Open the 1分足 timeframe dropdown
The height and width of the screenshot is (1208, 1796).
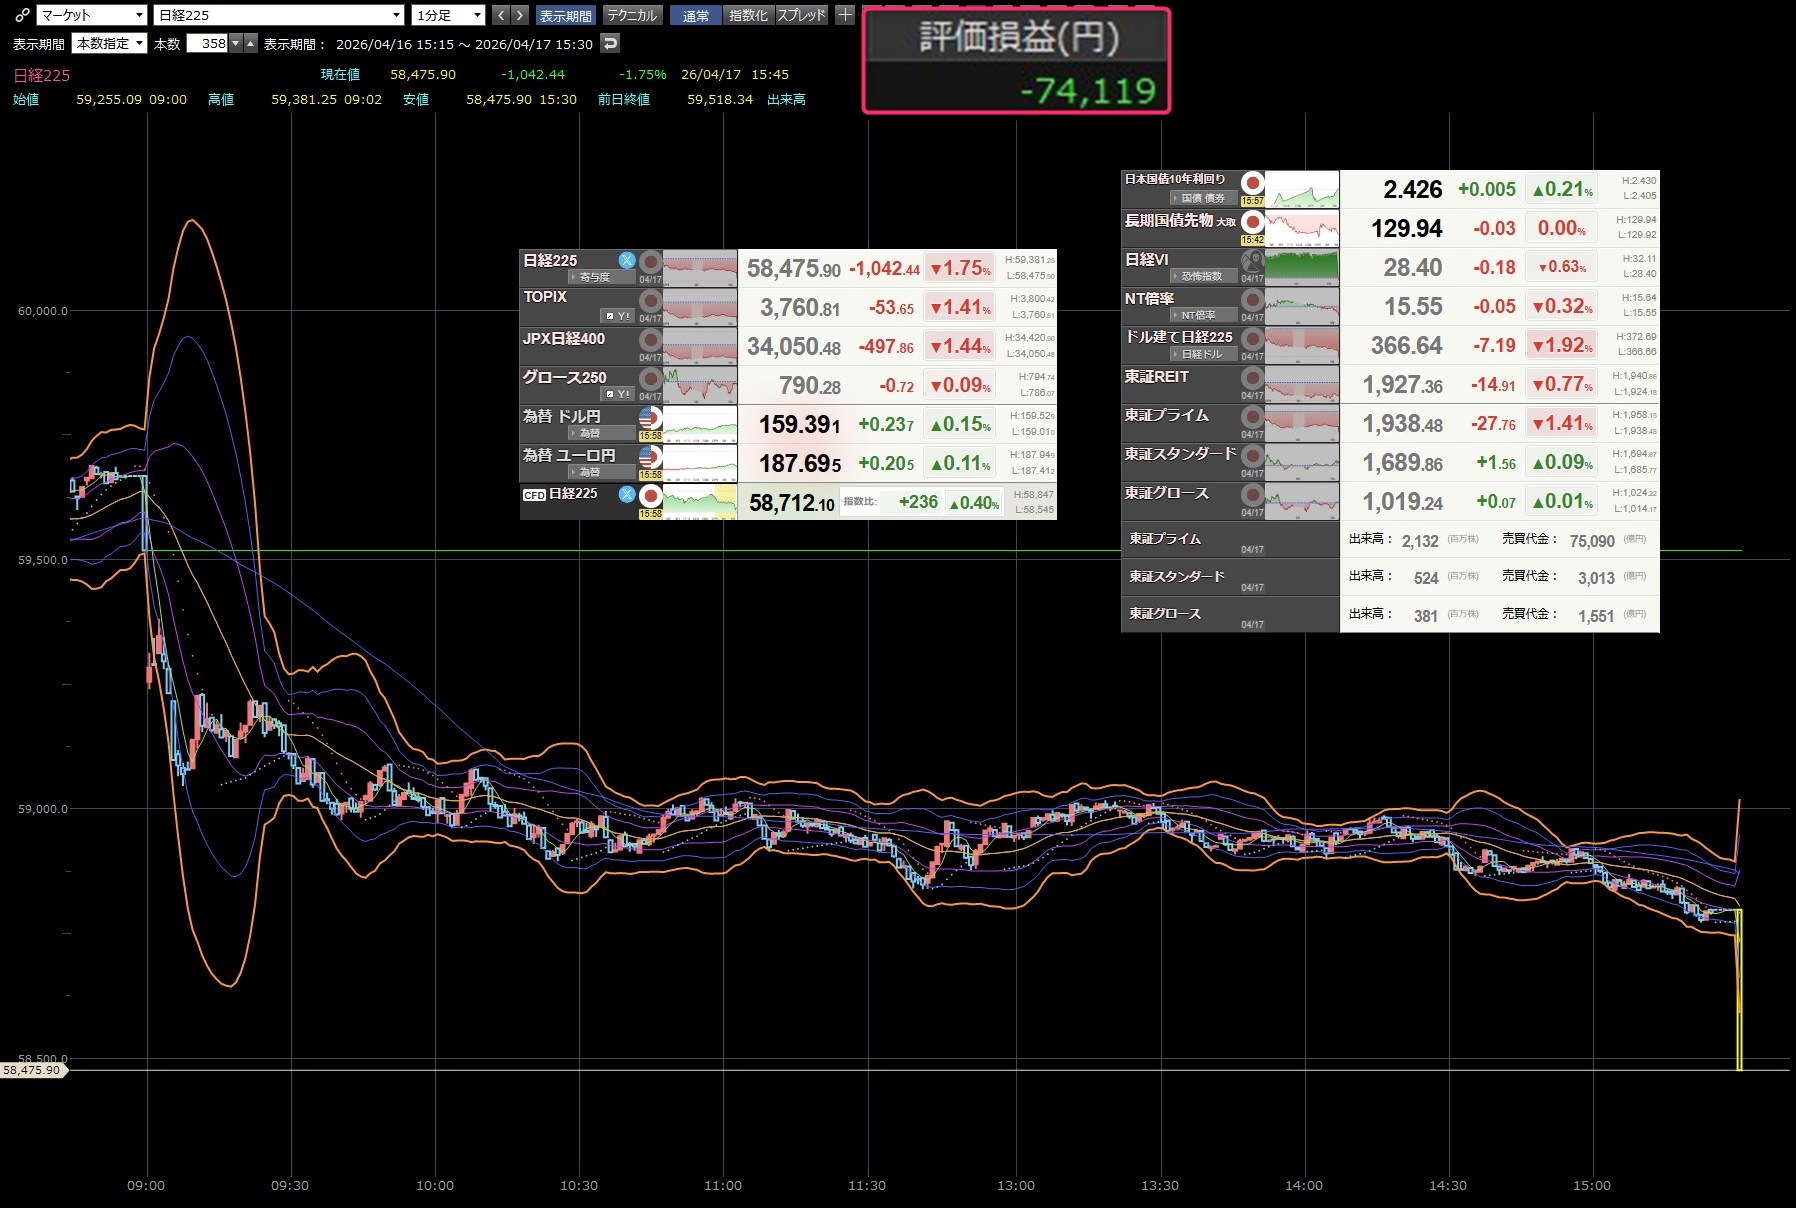[x=448, y=15]
